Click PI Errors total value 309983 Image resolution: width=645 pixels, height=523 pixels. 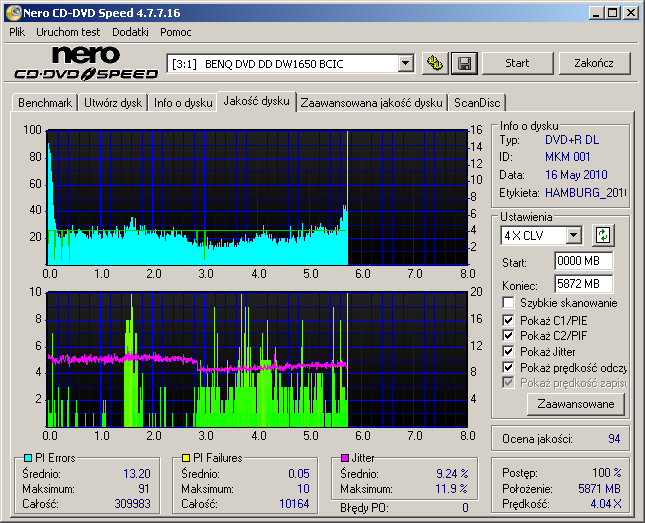(x=132, y=504)
